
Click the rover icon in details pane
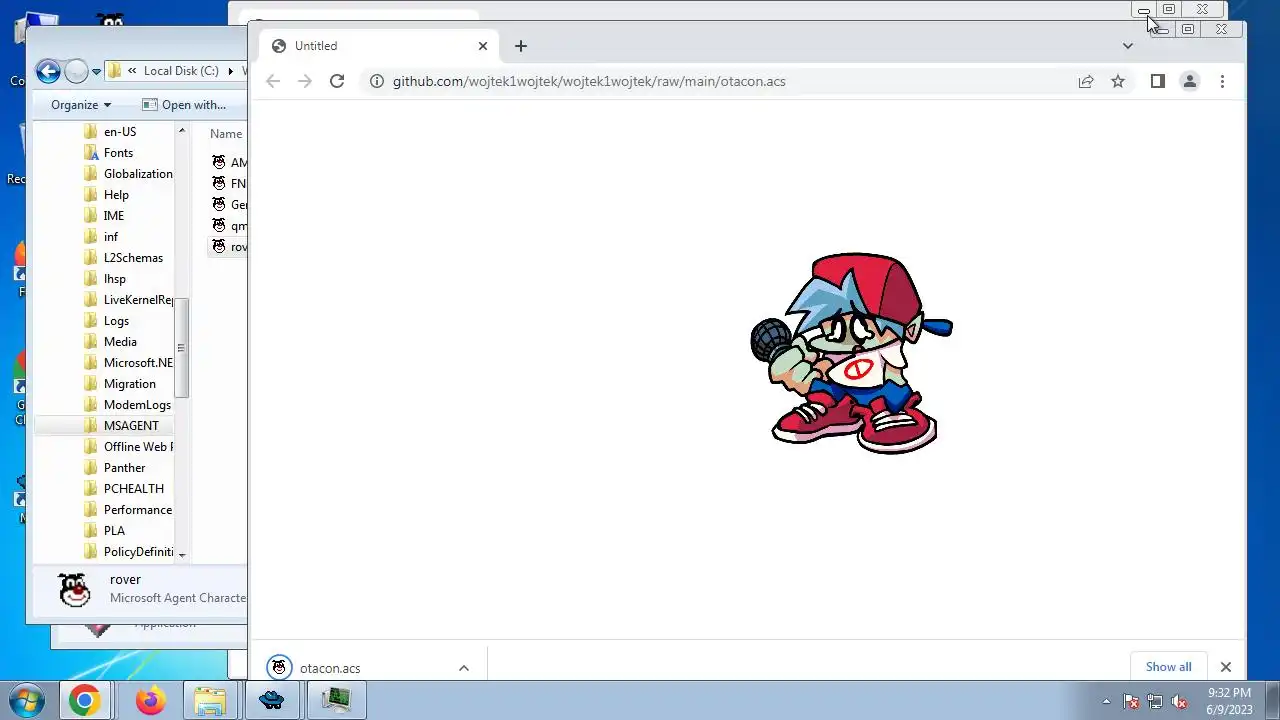[75, 589]
